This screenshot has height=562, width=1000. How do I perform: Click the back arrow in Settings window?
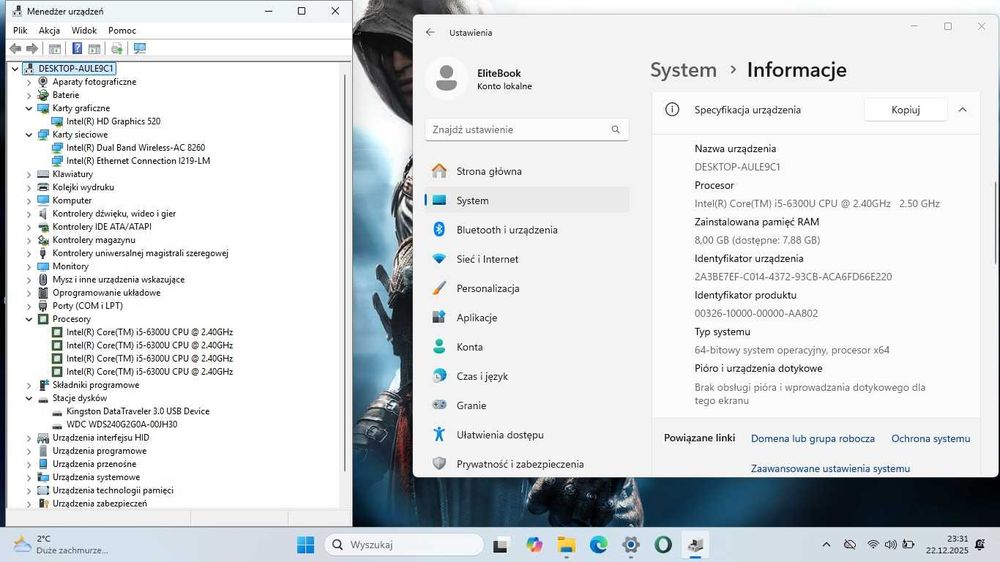click(x=430, y=32)
